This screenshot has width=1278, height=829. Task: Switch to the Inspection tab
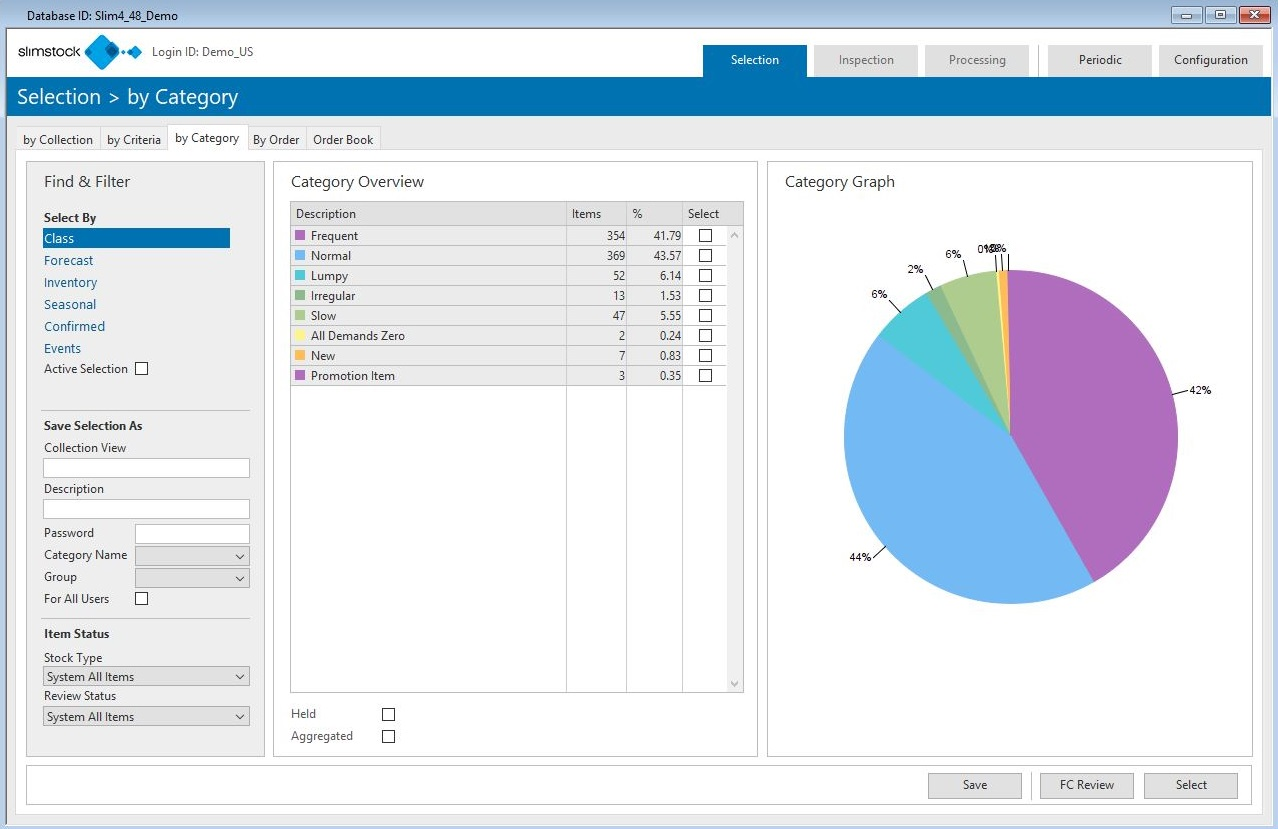click(865, 60)
